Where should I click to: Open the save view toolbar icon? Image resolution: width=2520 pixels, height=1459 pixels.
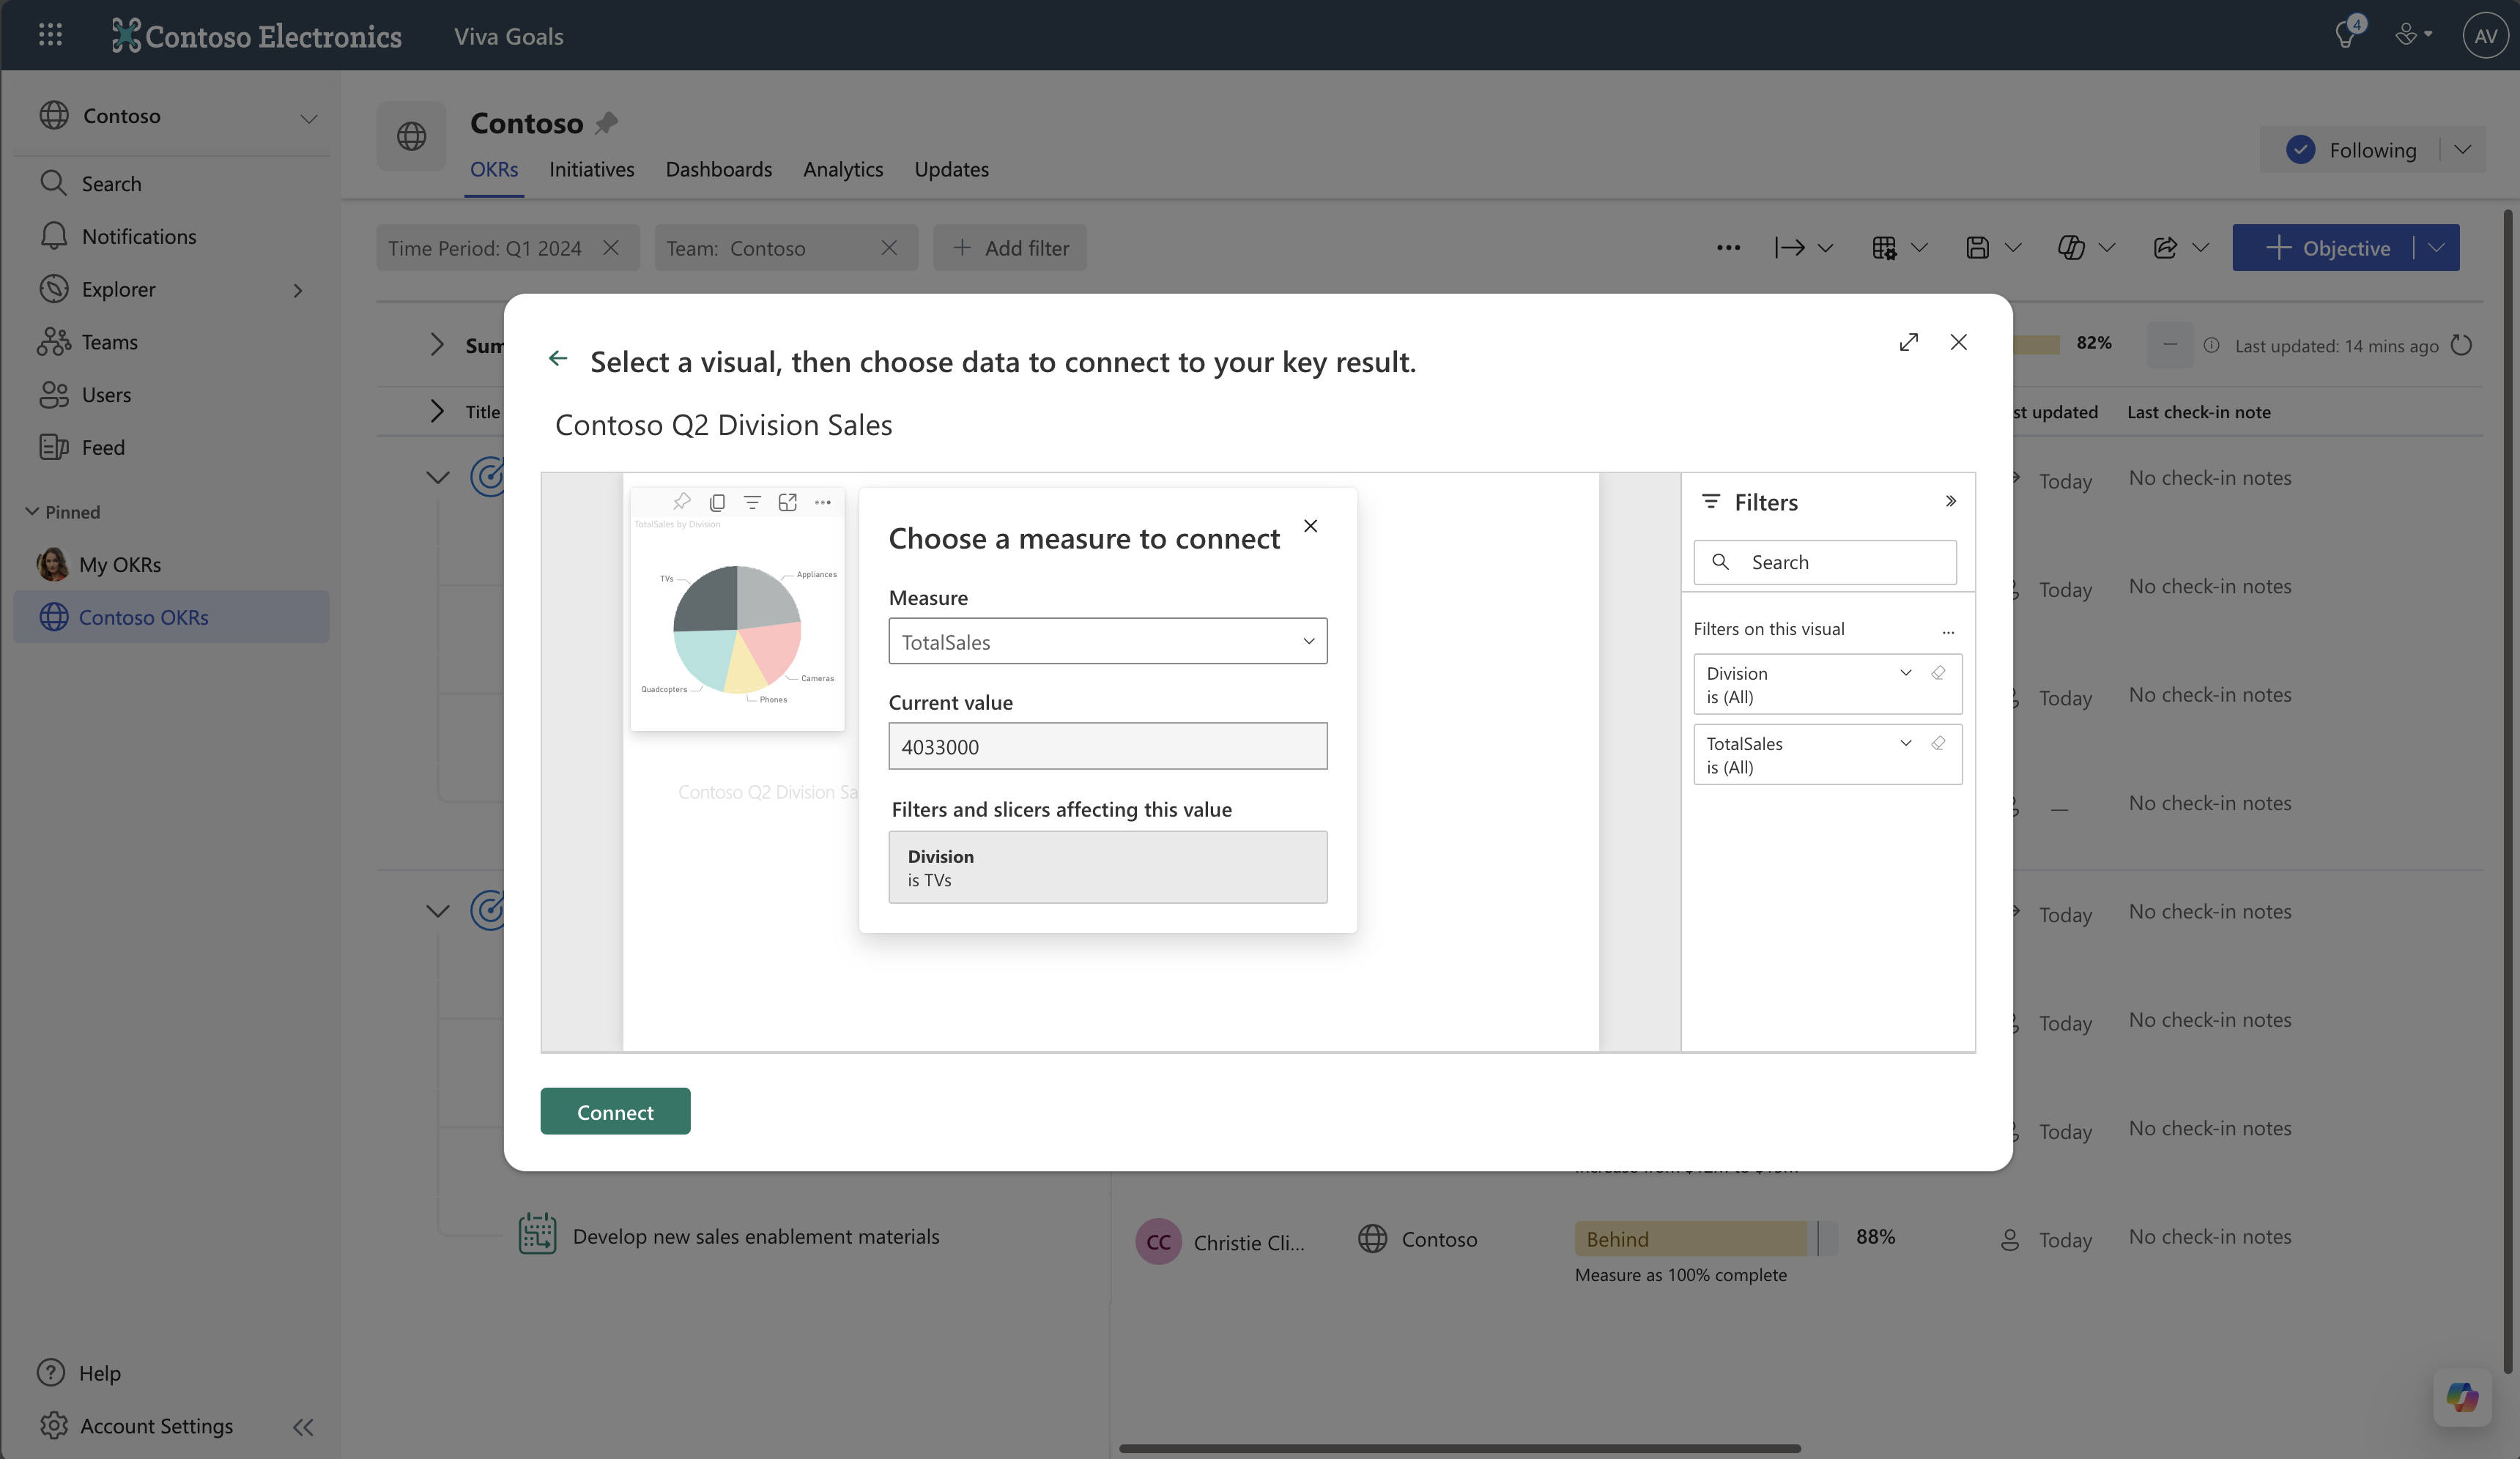click(x=1977, y=248)
